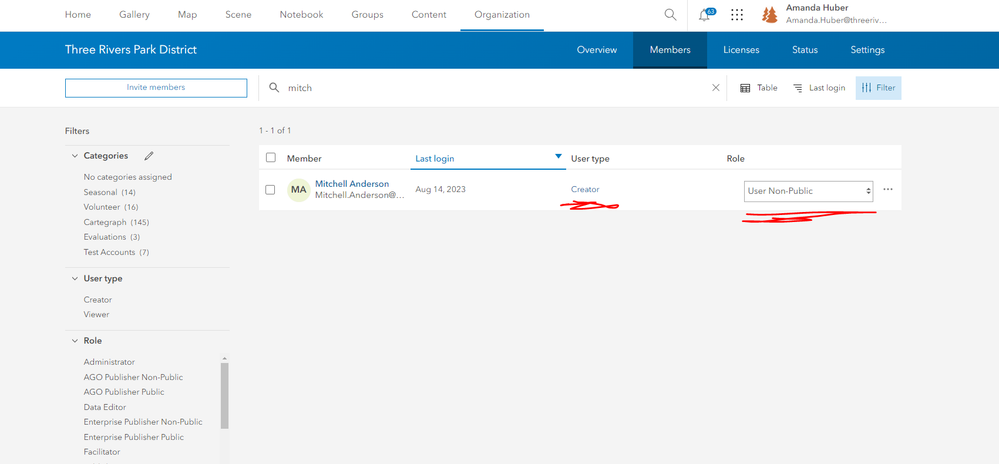Collapse the Categories filter section

coord(73,156)
